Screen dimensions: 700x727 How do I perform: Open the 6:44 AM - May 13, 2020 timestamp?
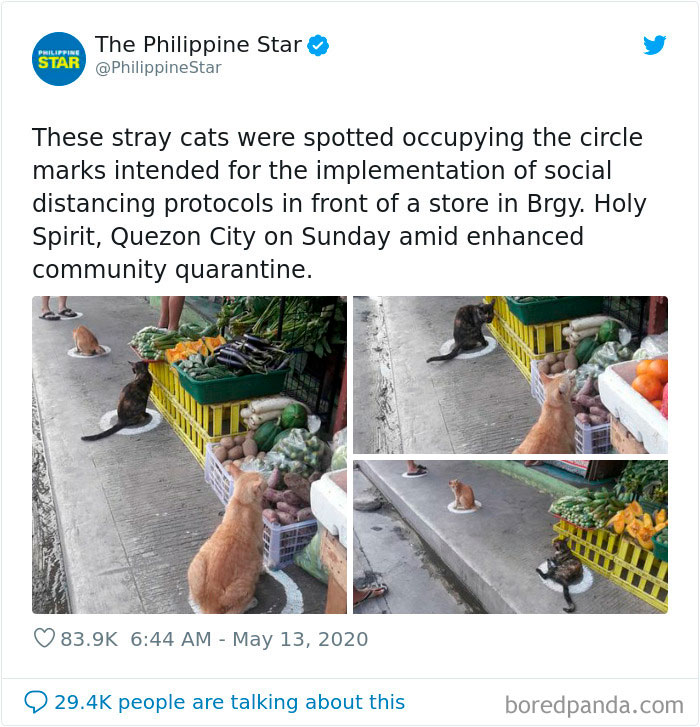coord(249,639)
